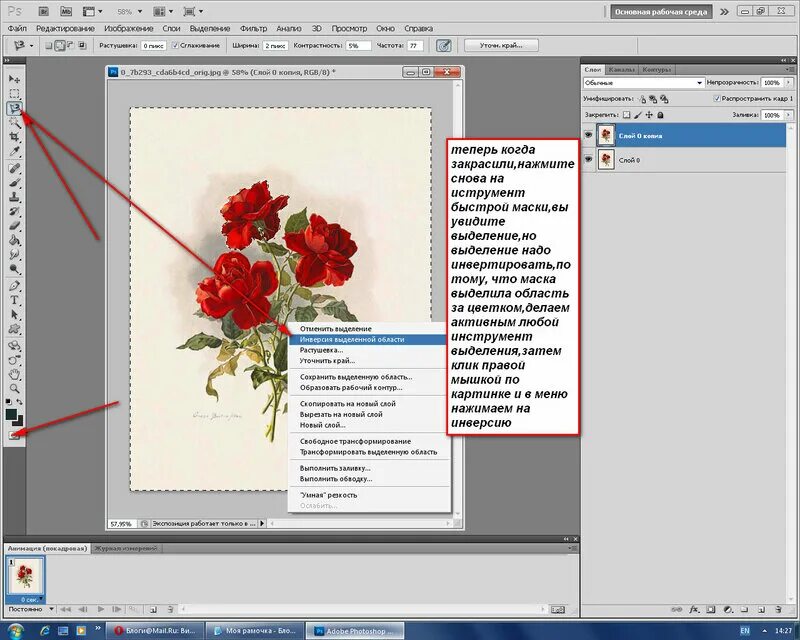Choose Инверсия выделенной области from context menu
This screenshot has width=800, height=640.
(368, 339)
